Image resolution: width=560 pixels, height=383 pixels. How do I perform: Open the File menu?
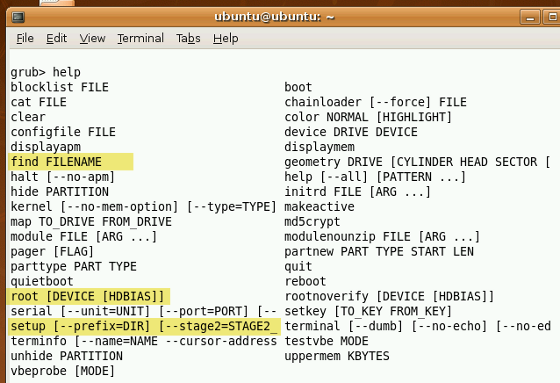tap(25, 38)
